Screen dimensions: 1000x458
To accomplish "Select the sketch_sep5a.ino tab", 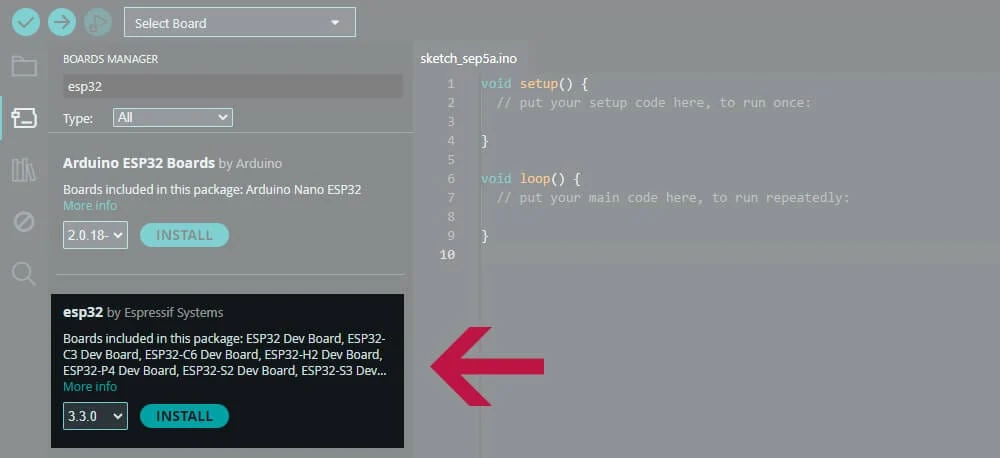I will coord(468,59).
